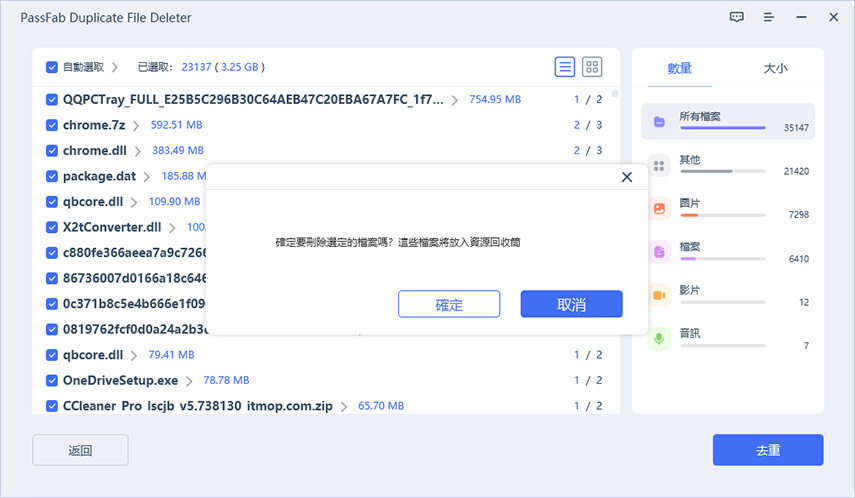This screenshot has height=498, width=855.
Task: Expand the chrome.7z duplicate group
Action: pyautogui.click(x=136, y=125)
